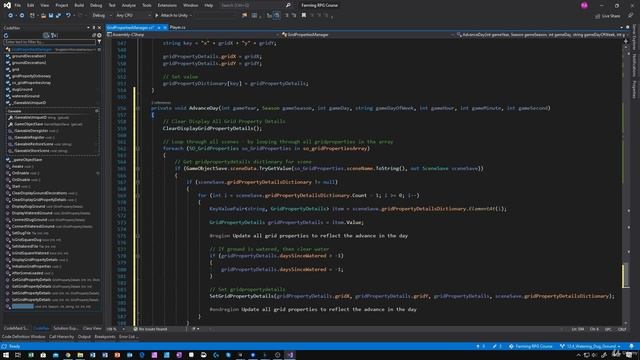Switch to the Class View bottom tab

[92, 328]
